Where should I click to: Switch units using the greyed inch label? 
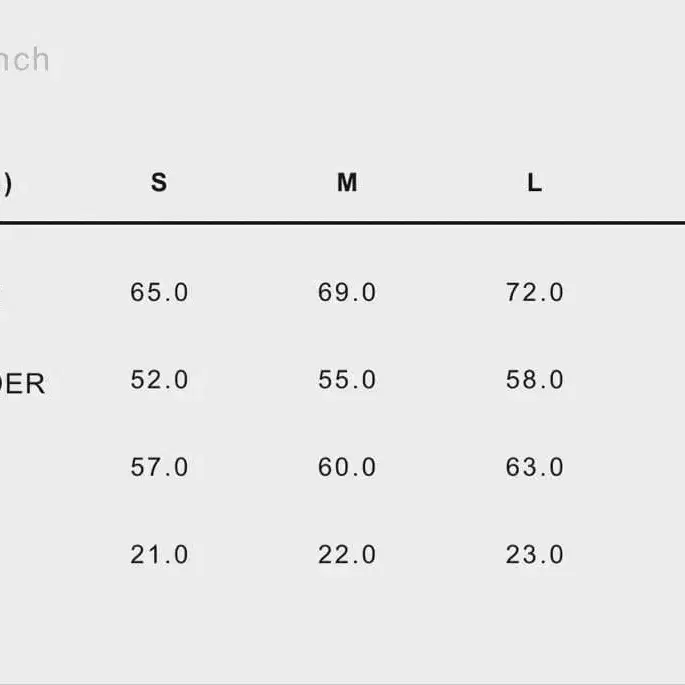coord(24,60)
